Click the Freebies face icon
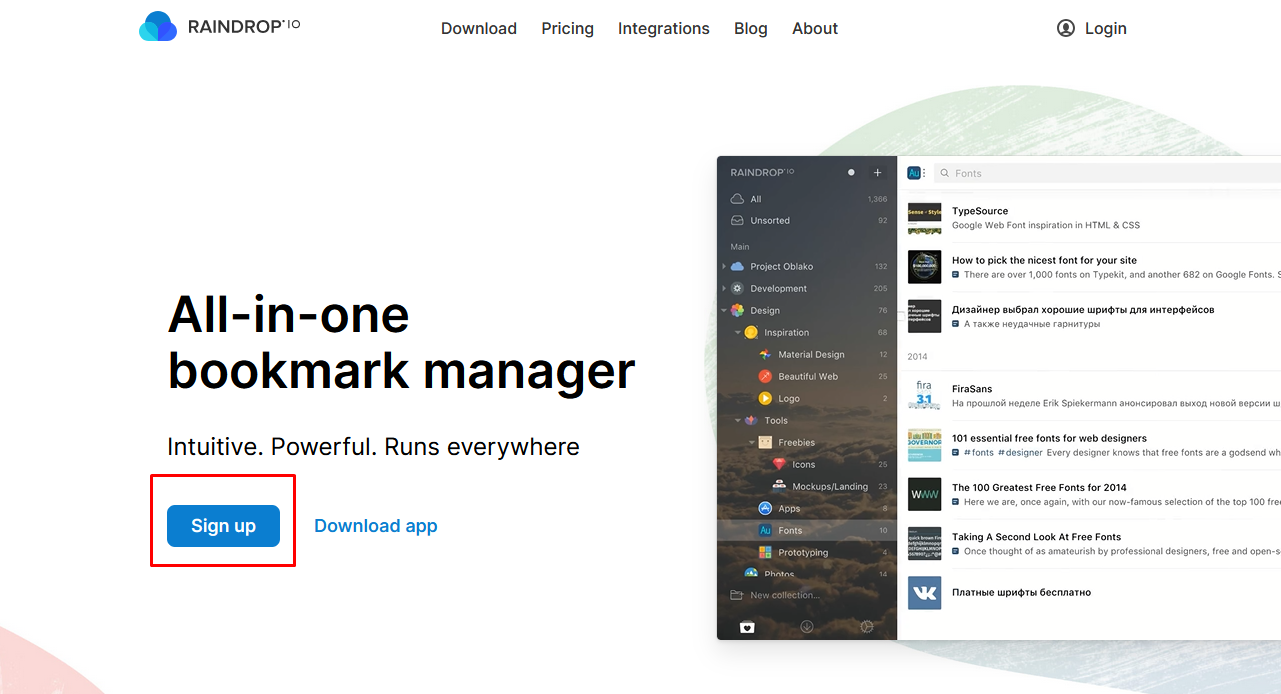This screenshot has width=1281, height=694. (x=765, y=442)
